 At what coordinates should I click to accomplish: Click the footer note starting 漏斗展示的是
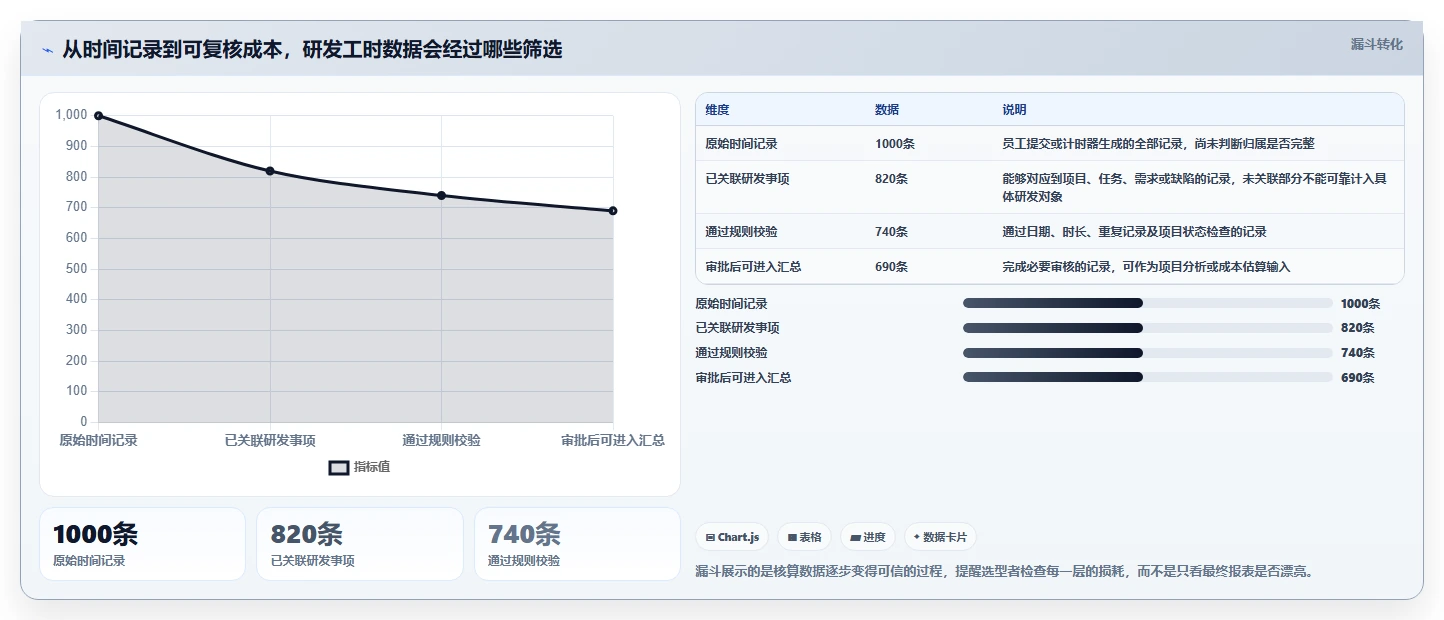coord(1003,572)
